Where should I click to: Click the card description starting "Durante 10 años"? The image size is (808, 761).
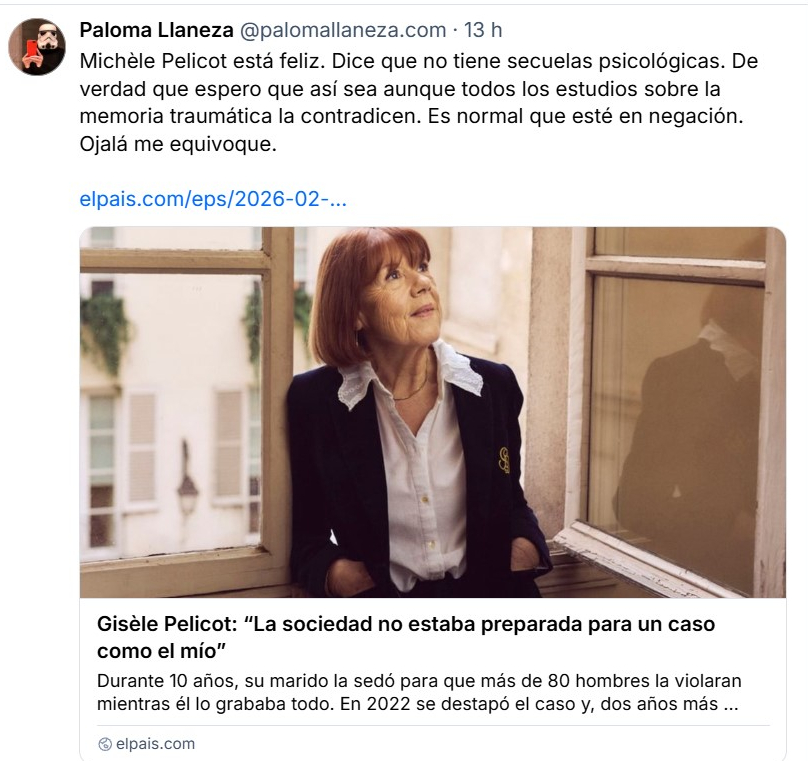[419, 692]
